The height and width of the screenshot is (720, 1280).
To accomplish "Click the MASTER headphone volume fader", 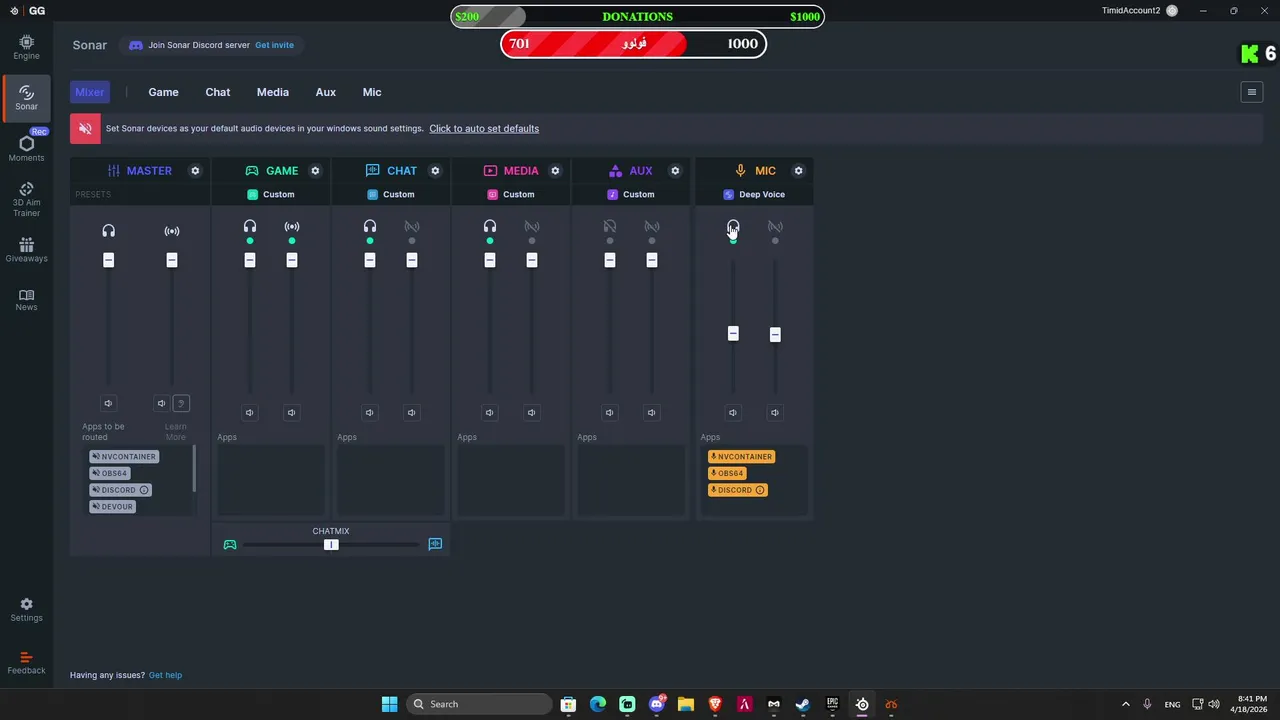I will pyautogui.click(x=108, y=260).
